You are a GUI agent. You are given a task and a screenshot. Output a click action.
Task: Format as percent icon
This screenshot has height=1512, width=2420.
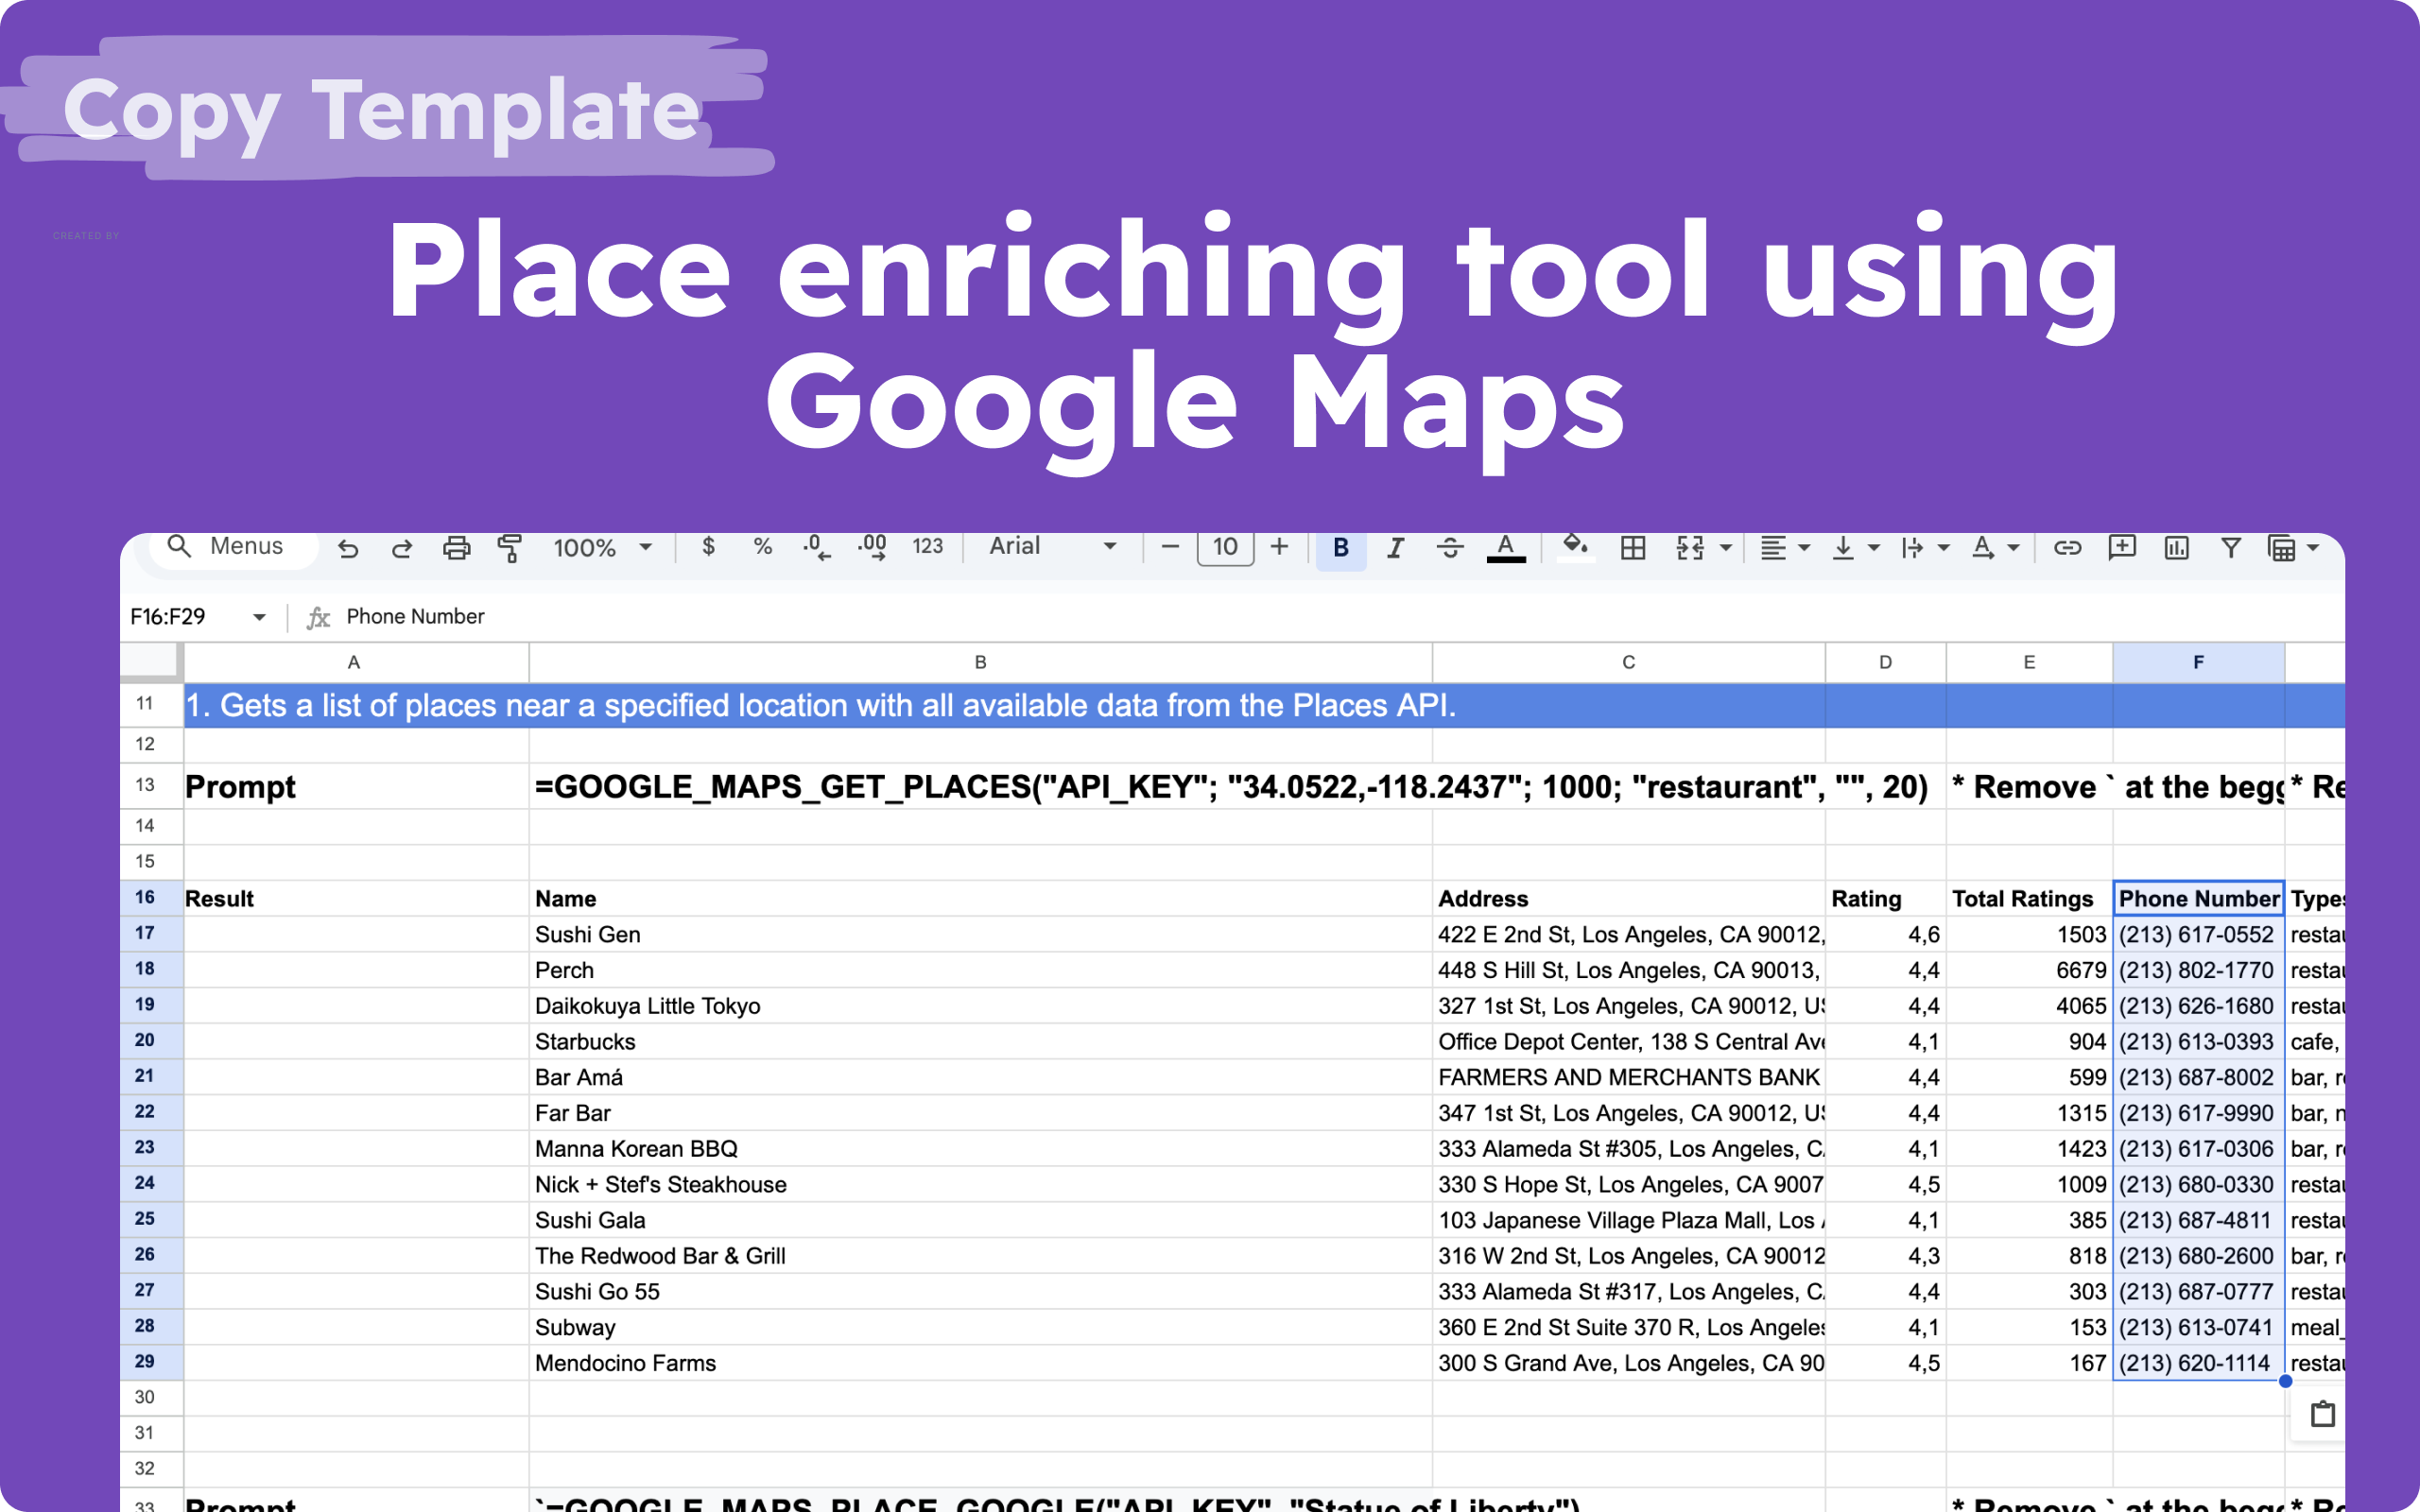(x=763, y=546)
